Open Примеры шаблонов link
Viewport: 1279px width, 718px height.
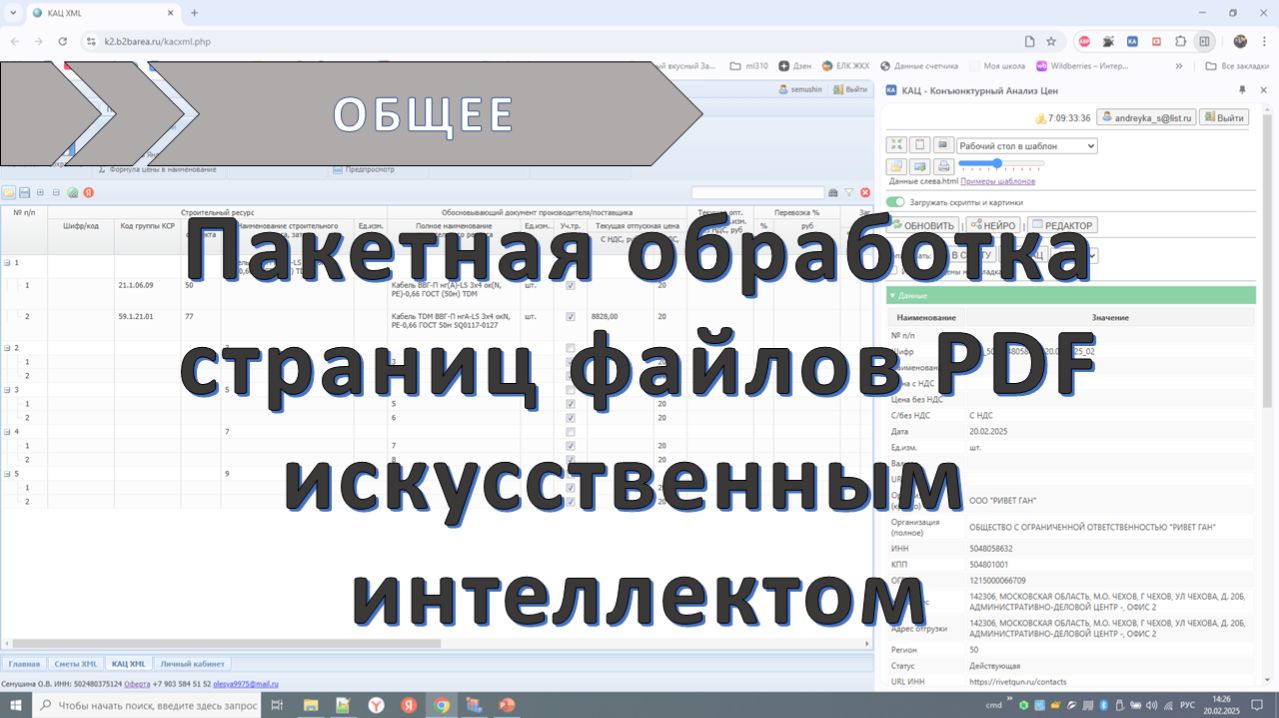(998, 182)
